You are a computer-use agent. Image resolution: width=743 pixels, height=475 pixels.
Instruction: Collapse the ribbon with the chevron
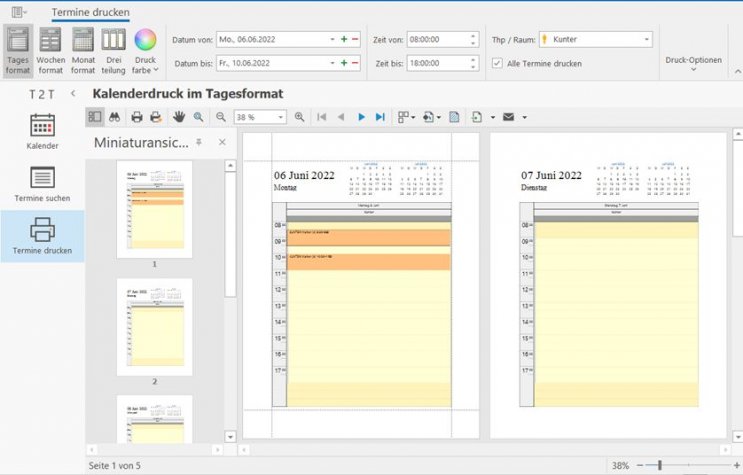pos(737,71)
